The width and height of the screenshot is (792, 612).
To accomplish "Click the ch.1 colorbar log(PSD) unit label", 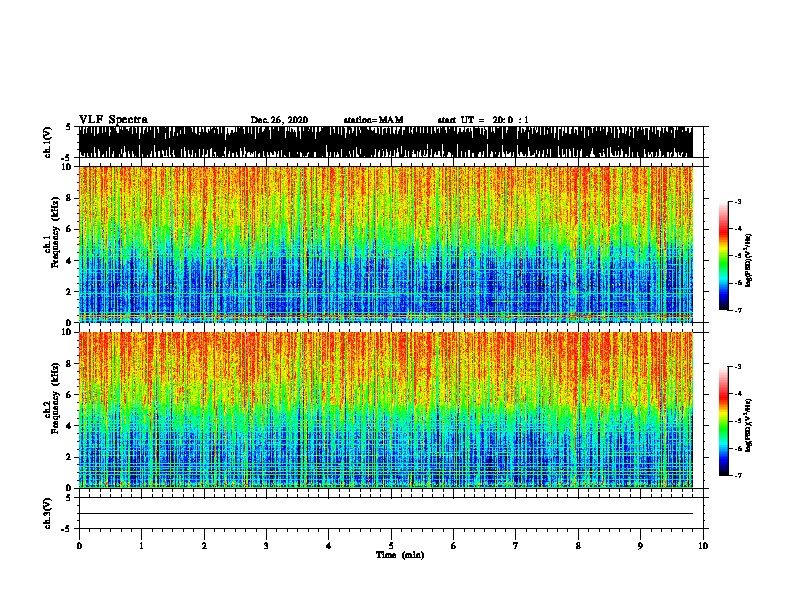I will point(749,260).
